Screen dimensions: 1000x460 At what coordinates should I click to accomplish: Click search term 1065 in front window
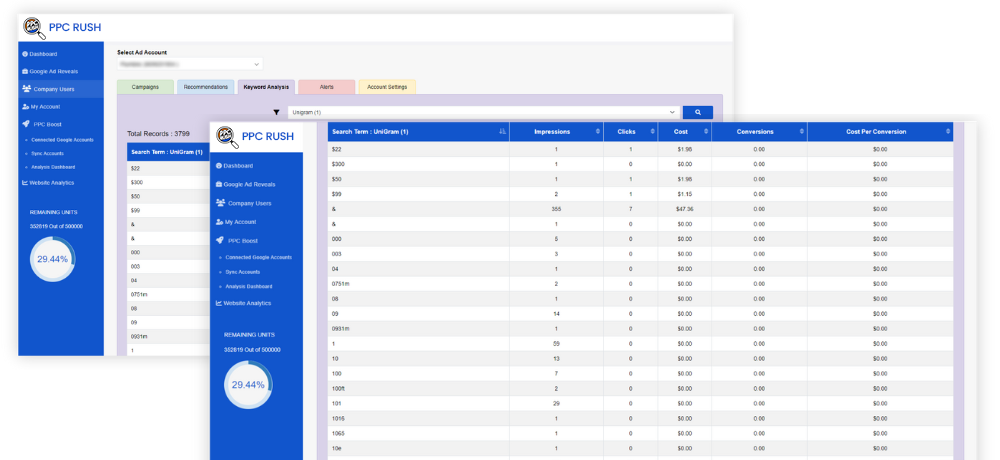(x=337, y=433)
